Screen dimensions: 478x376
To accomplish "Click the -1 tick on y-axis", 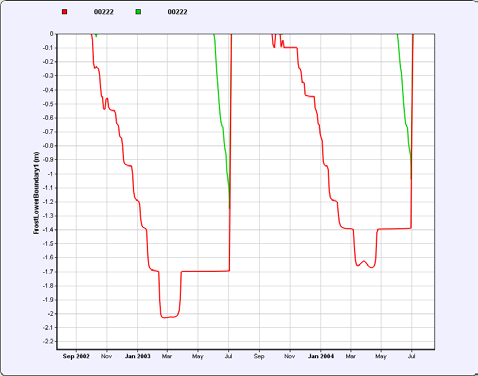I will [51, 174].
